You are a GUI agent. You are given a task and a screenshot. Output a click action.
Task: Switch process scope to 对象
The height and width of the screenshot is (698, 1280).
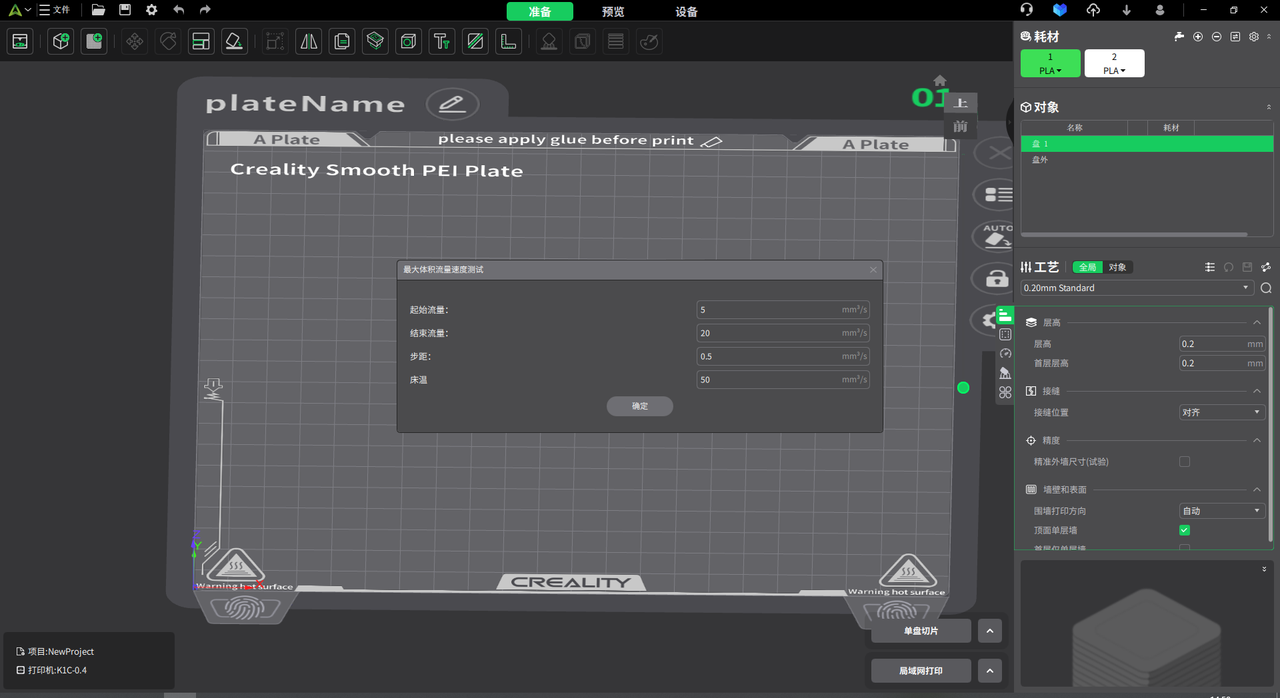click(x=1117, y=267)
